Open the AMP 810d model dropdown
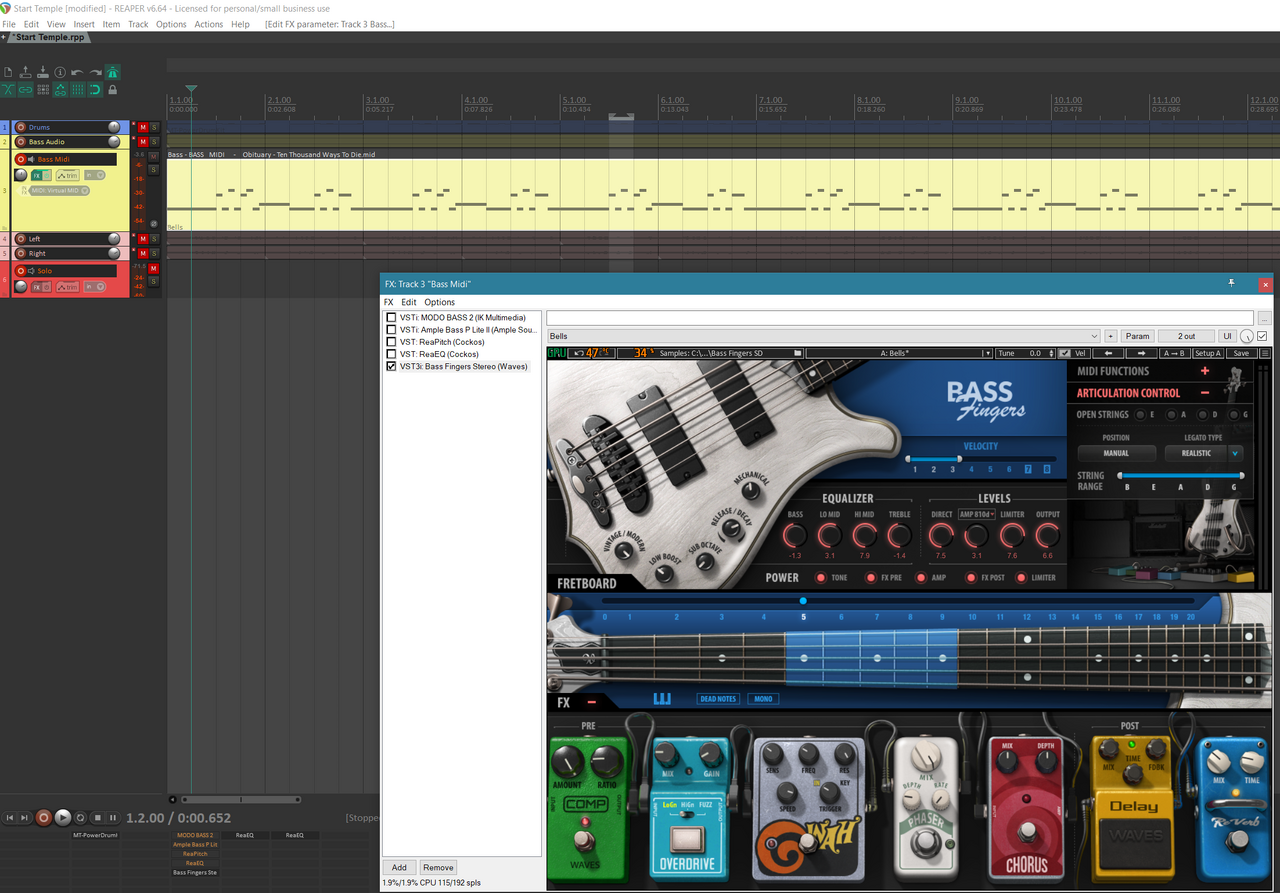The image size is (1280, 893). [x=976, y=514]
